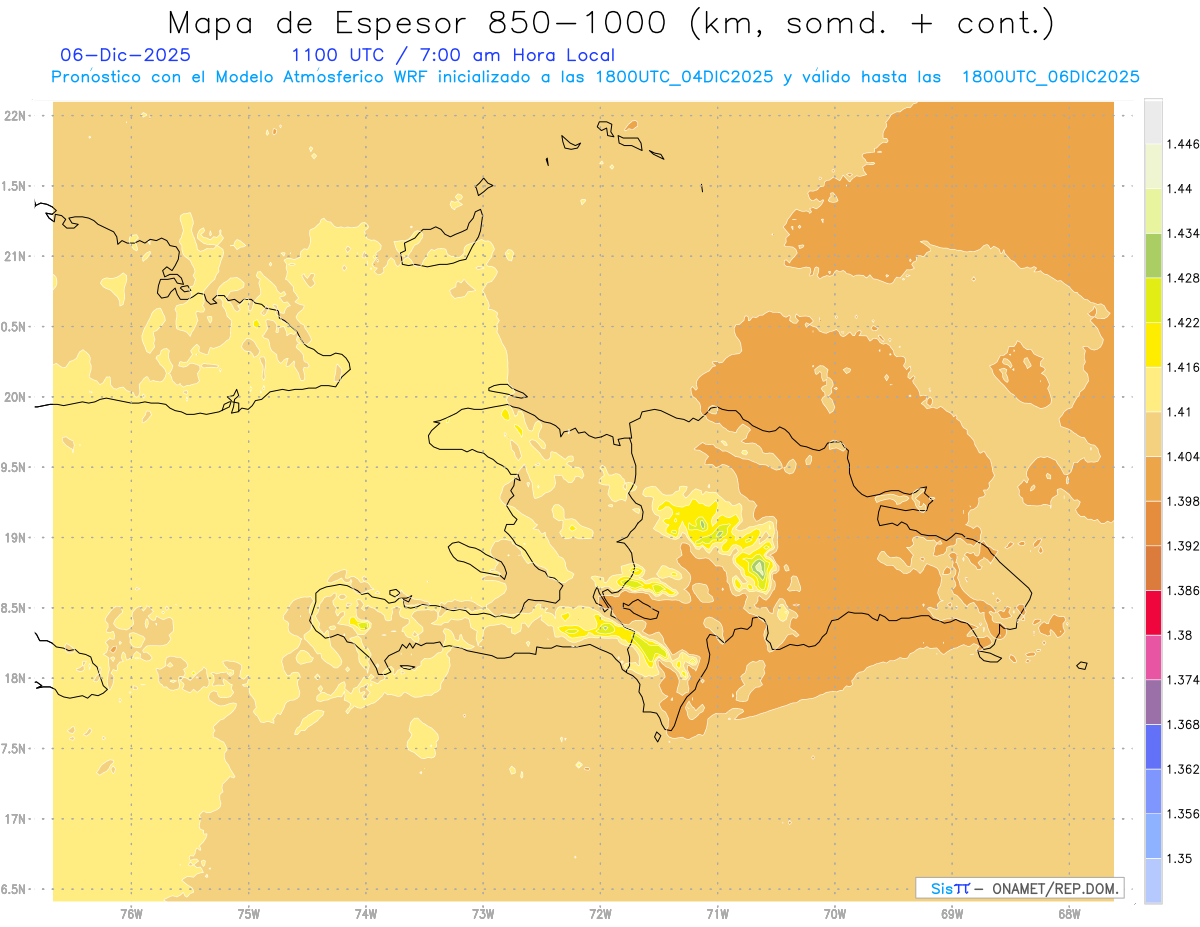Click the colorbar value 1.416
Image resolution: width=1200 pixels, height=927 pixels.
[1184, 367]
